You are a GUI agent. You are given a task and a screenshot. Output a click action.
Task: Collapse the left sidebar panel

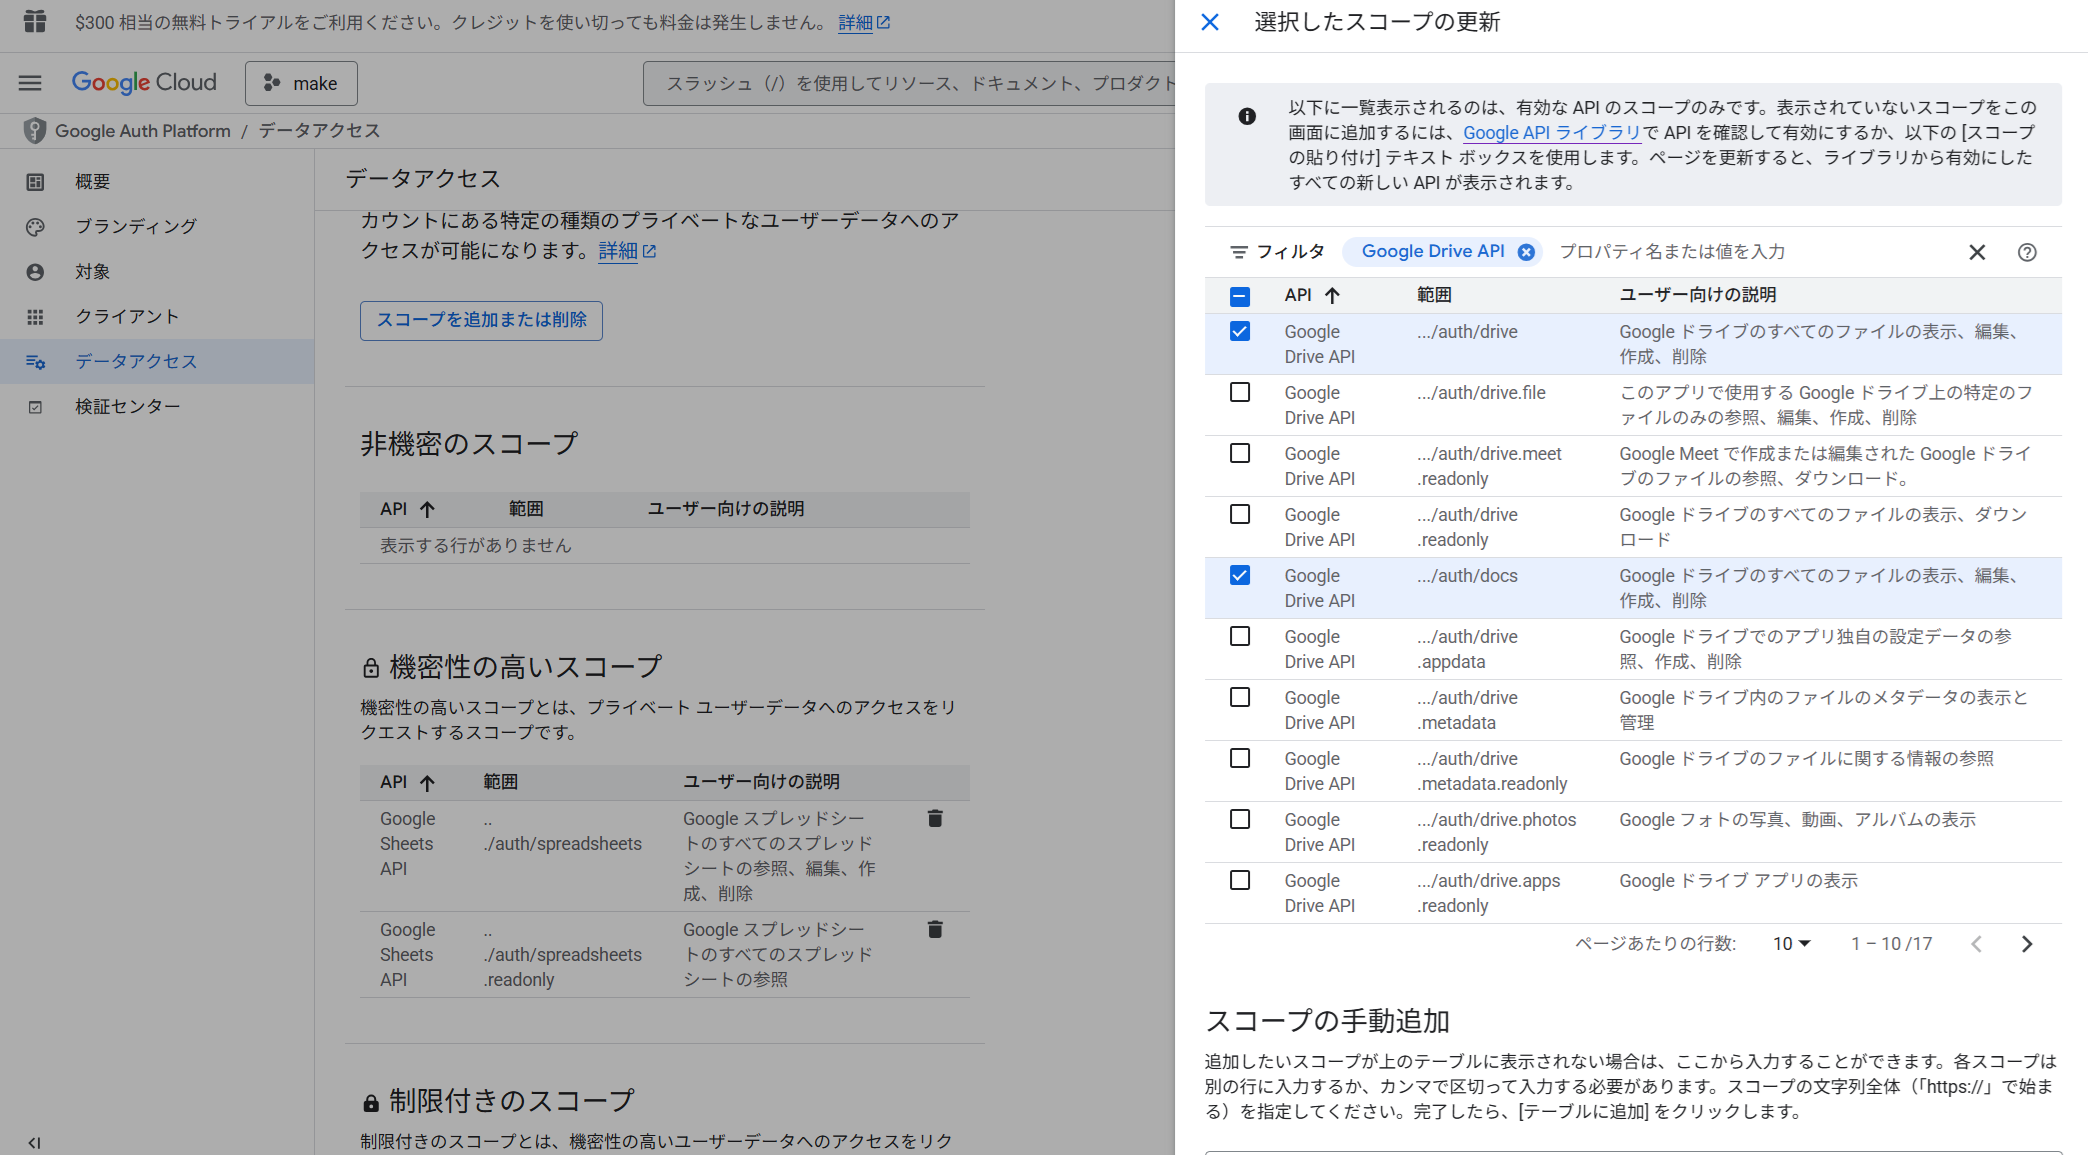(x=35, y=1143)
